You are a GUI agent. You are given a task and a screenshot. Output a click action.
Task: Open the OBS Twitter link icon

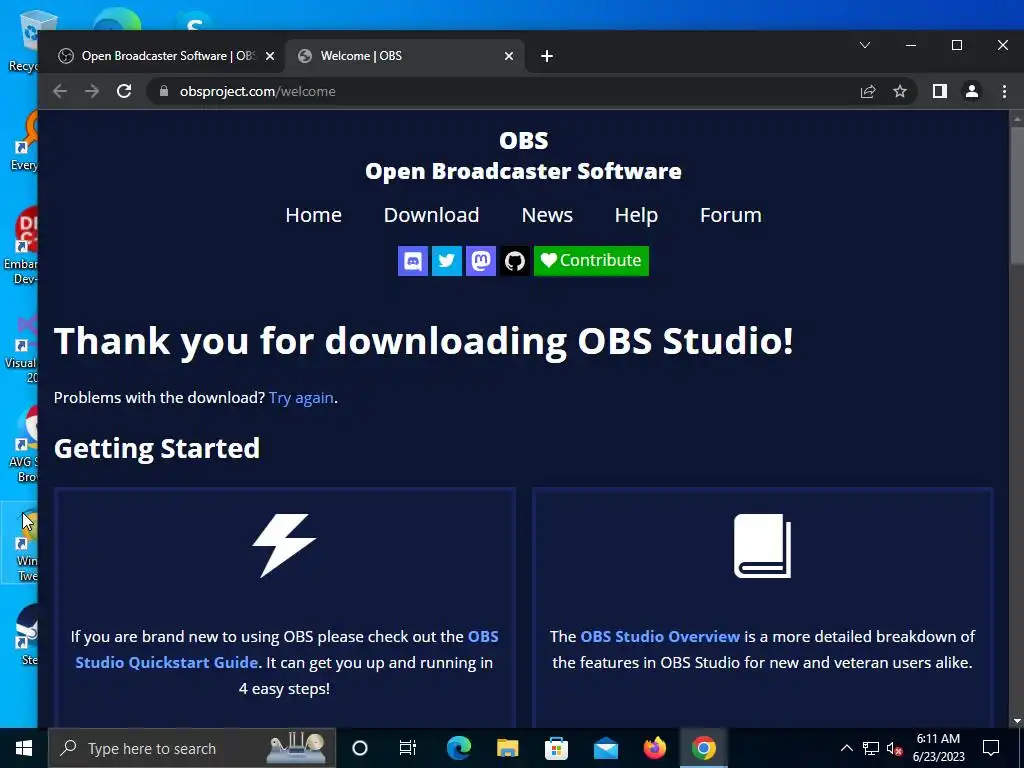point(447,261)
